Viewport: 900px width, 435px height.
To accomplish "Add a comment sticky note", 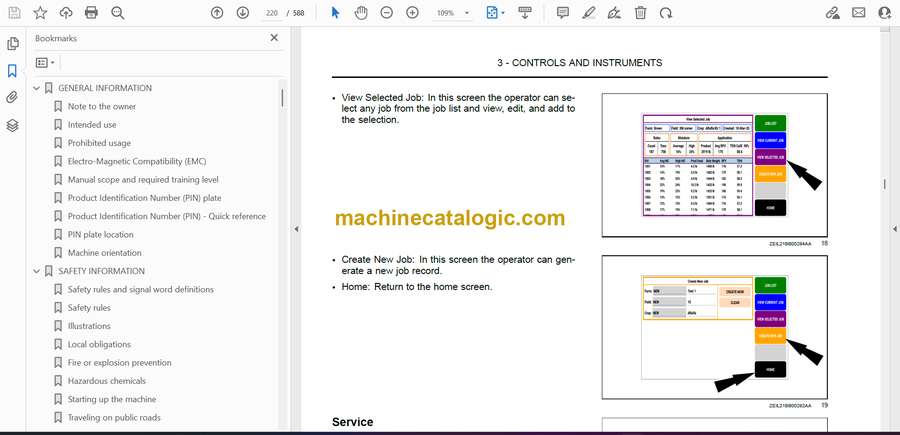I will (563, 13).
